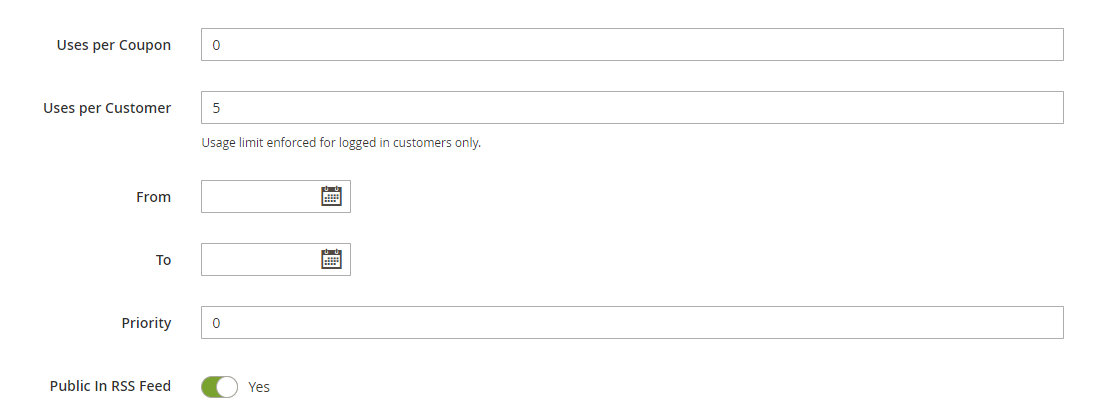Click into the Uses per Coupon field
This screenshot has height=418, width=1096.
pos(632,45)
